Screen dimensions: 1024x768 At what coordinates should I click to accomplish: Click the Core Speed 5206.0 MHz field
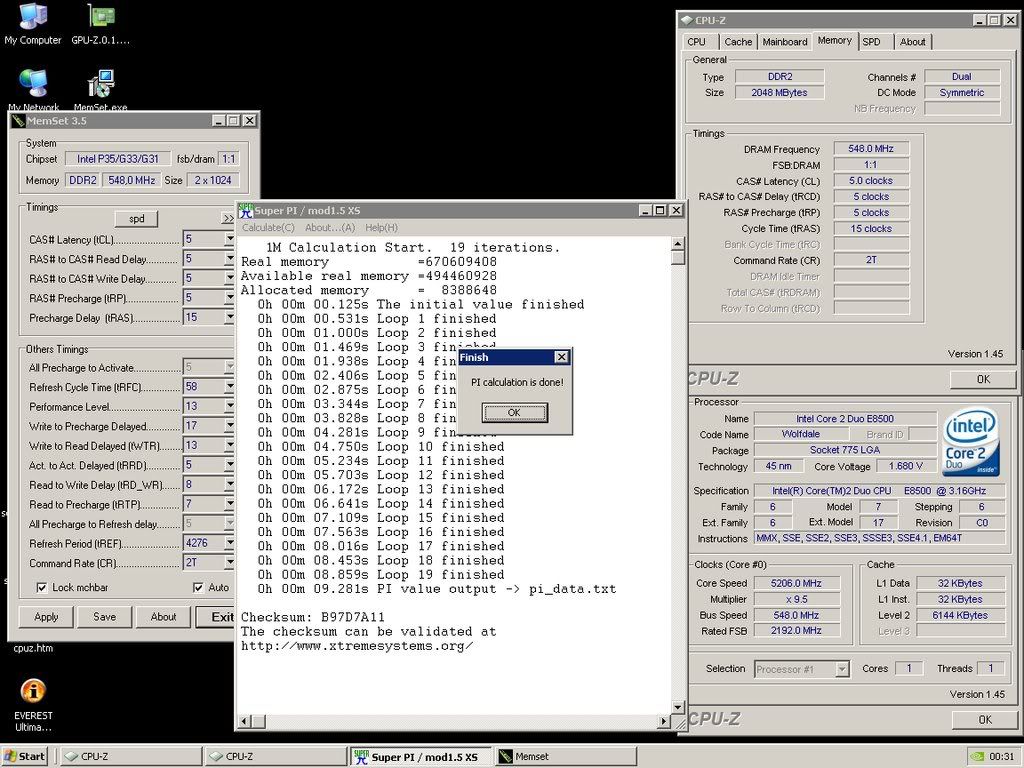click(x=795, y=583)
